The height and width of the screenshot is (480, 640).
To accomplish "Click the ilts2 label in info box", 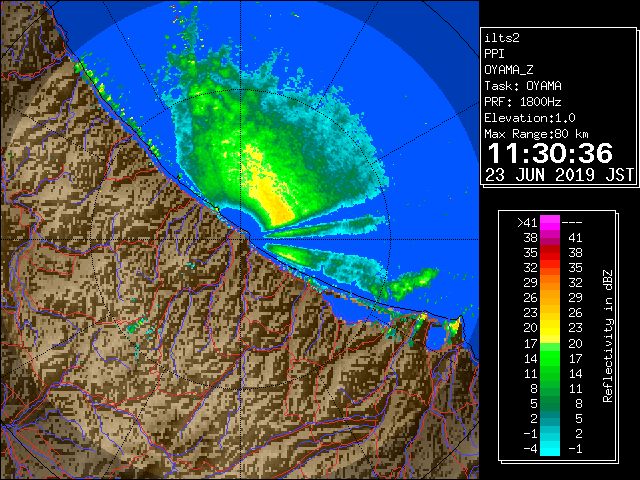I will (502, 38).
